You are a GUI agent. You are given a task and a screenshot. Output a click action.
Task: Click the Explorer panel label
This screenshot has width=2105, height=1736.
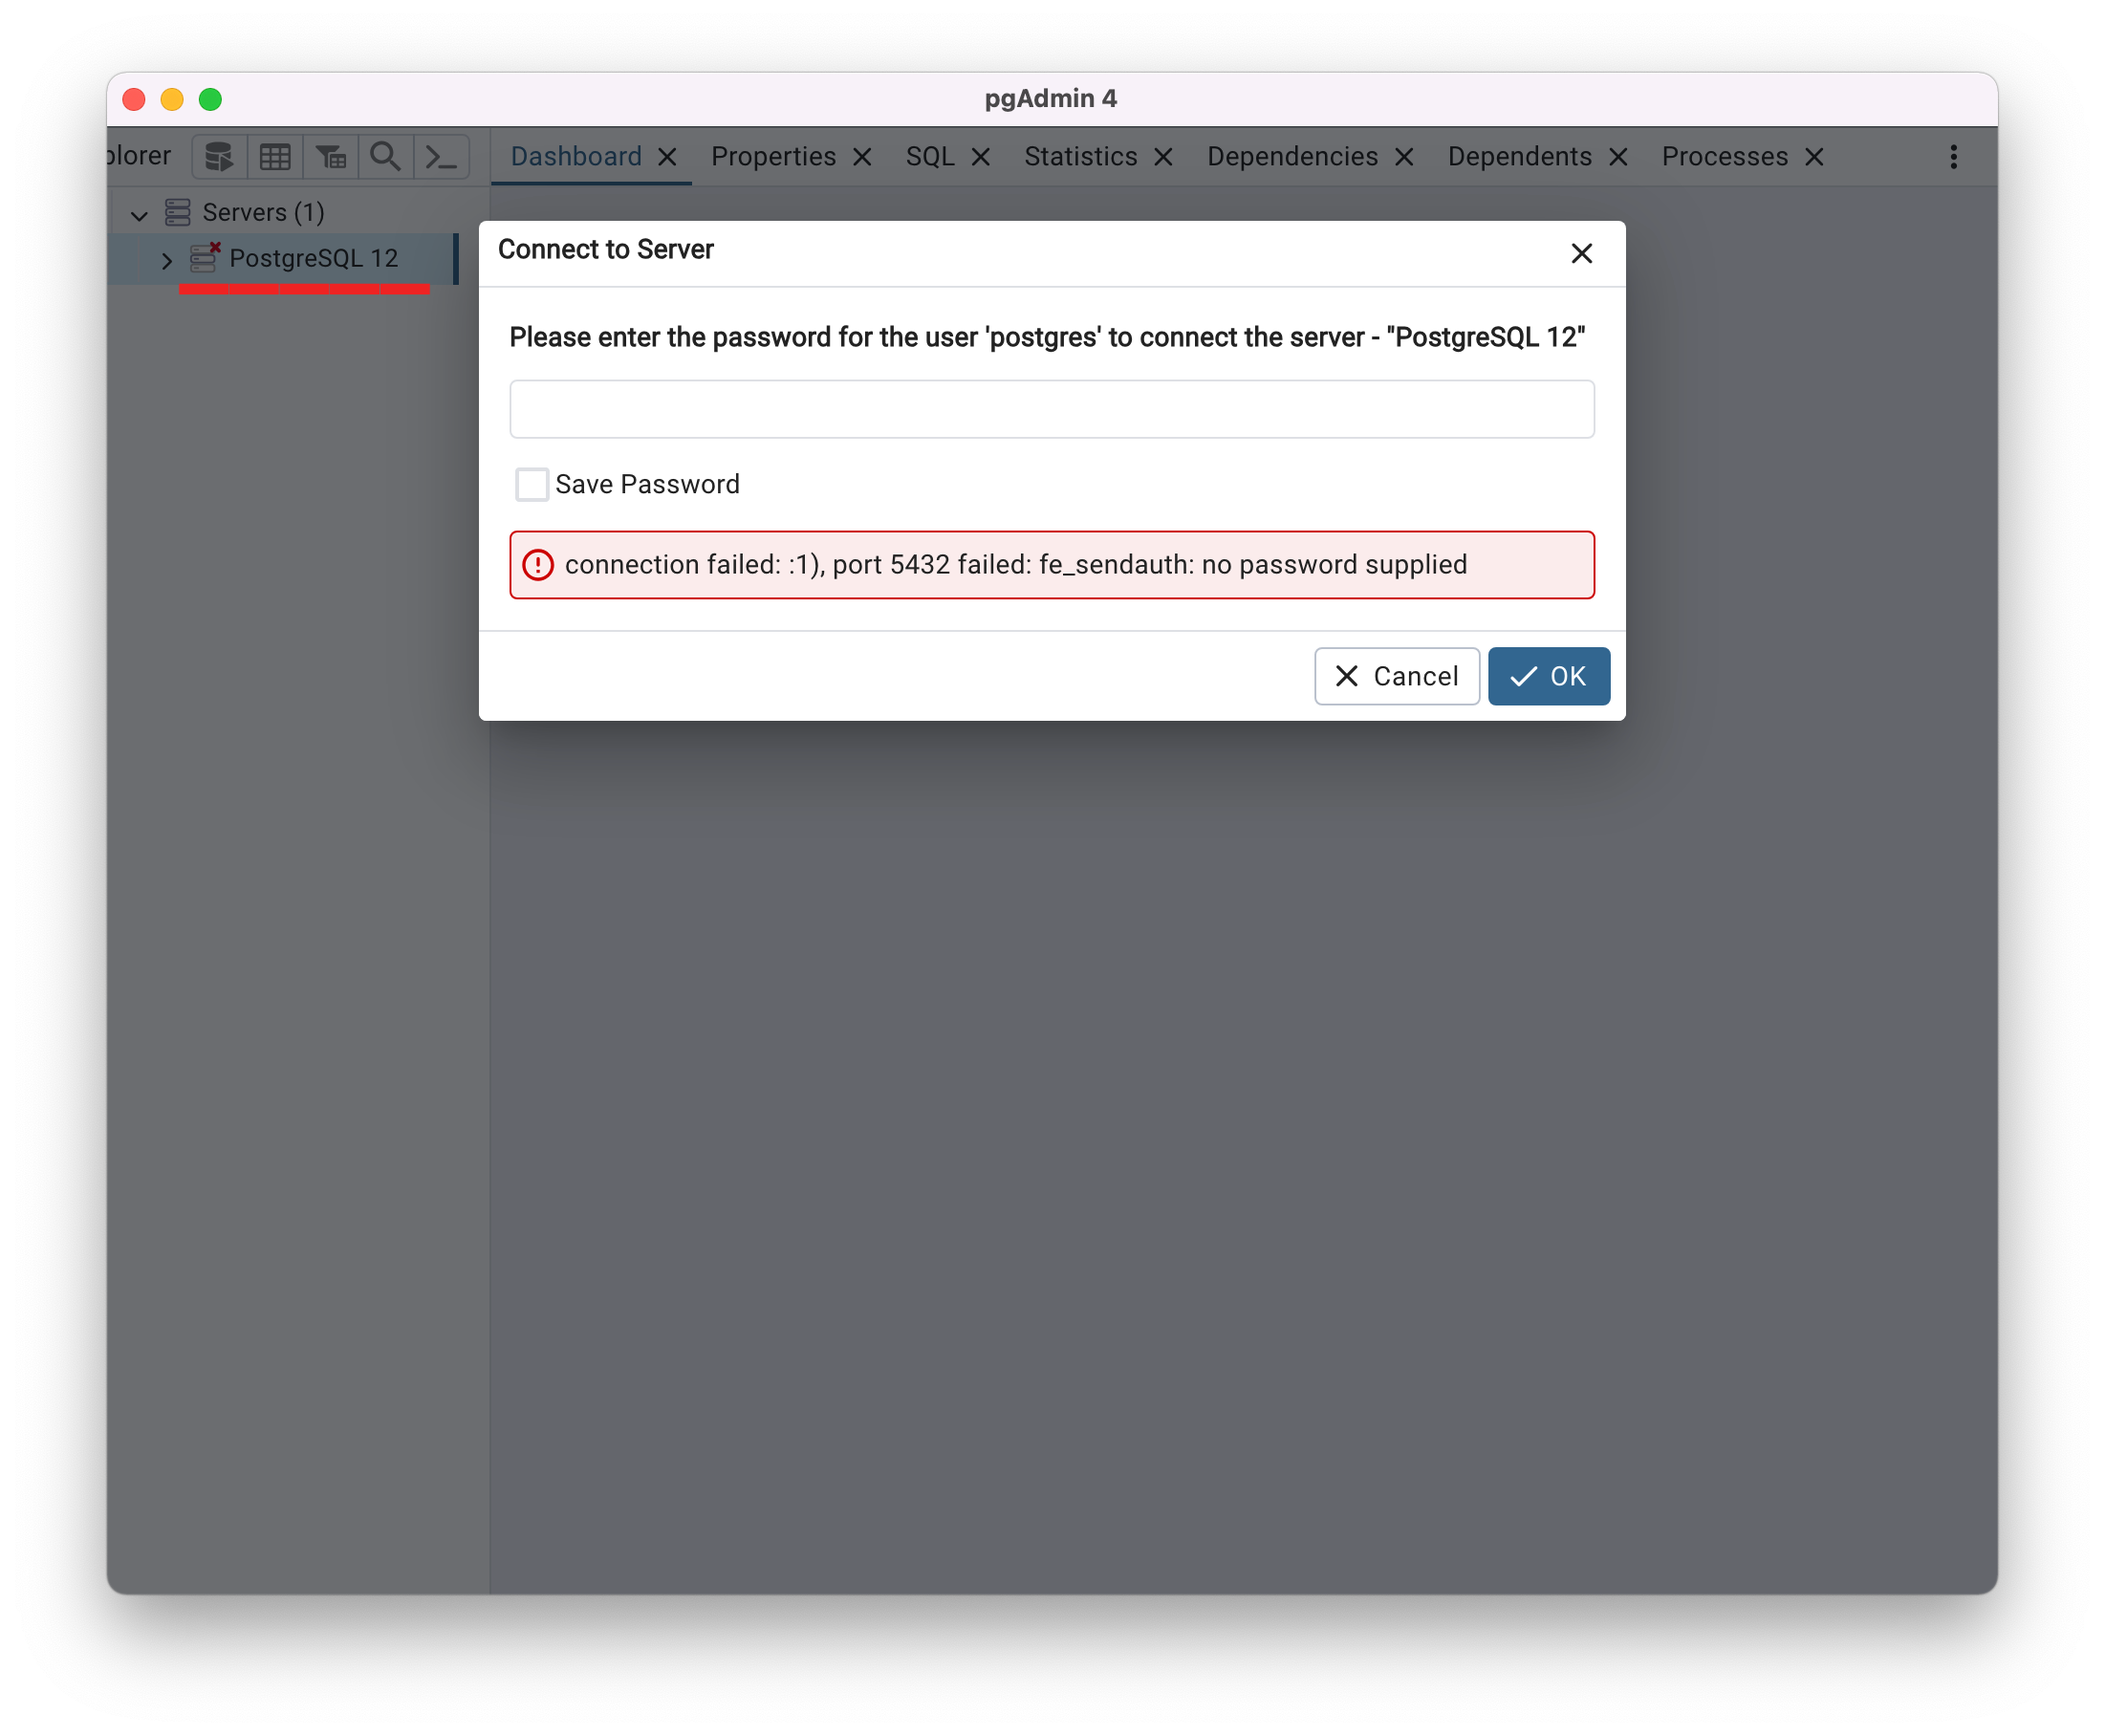point(139,156)
